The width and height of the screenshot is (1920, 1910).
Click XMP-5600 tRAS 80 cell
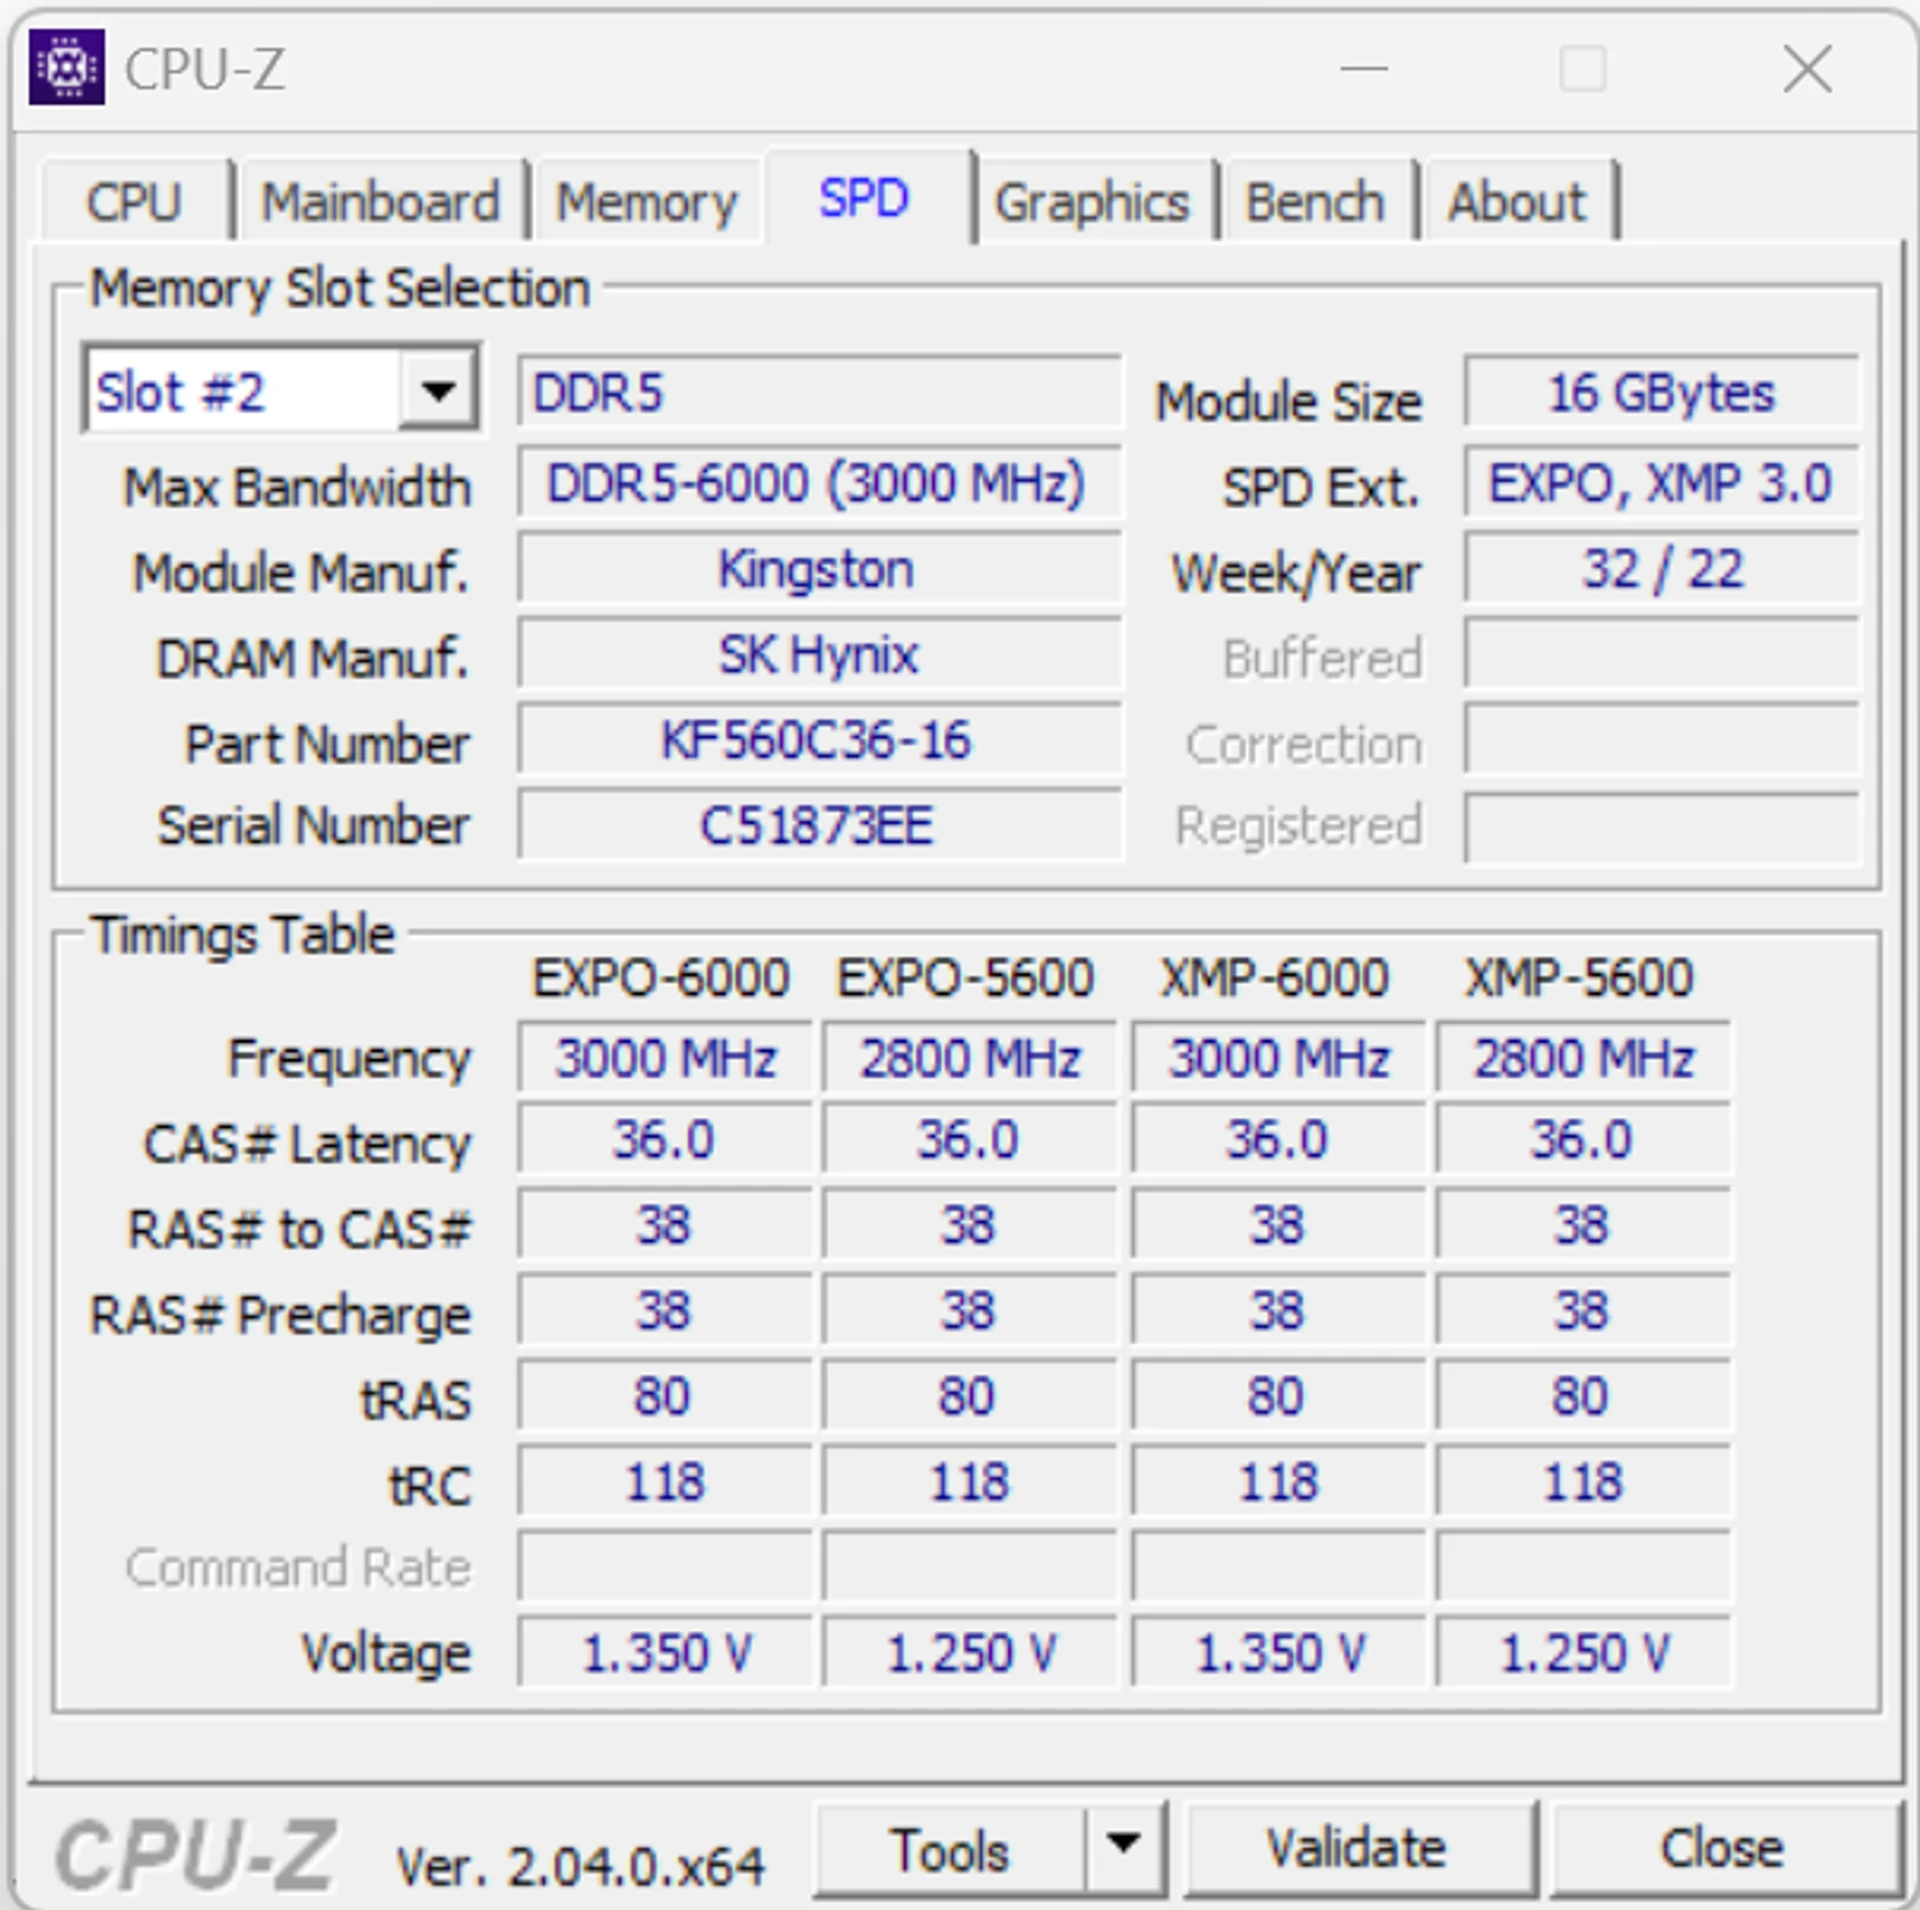(1584, 1396)
